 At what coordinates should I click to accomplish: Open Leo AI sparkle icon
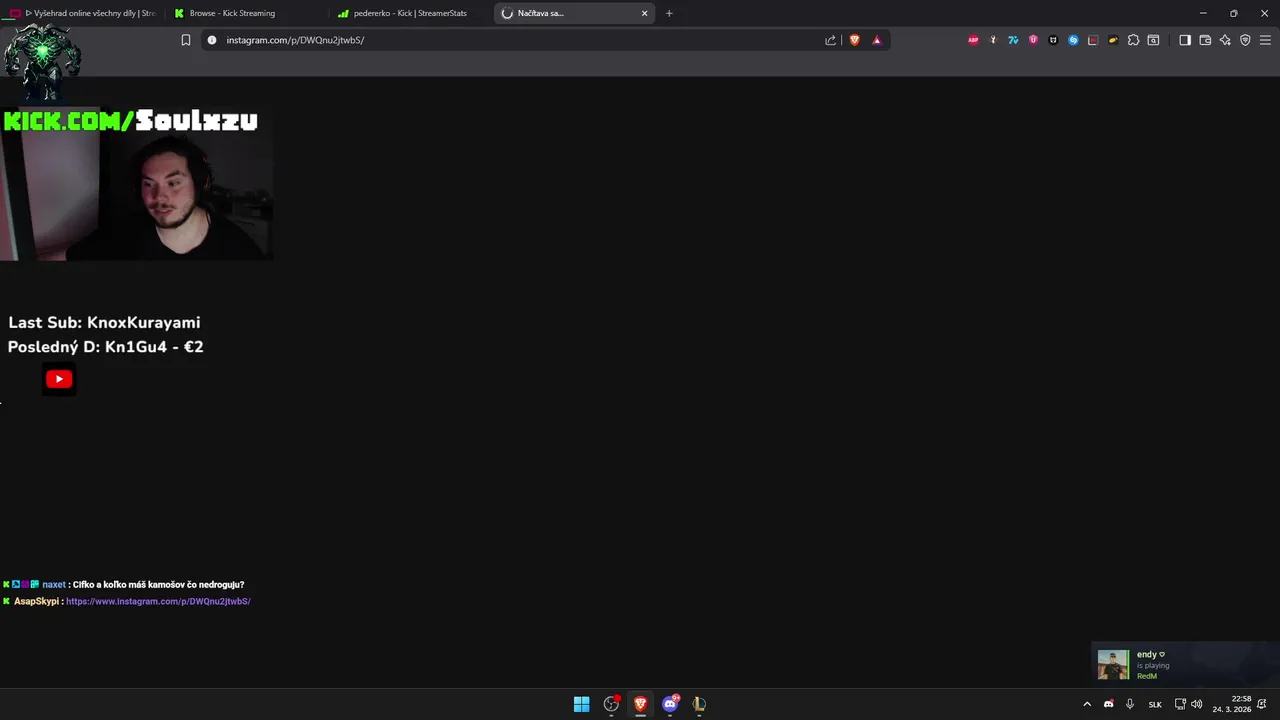(1225, 40)
